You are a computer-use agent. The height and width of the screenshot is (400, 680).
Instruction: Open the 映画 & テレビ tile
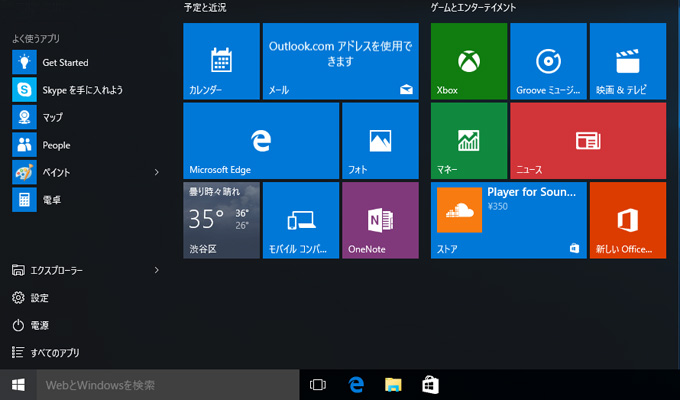point(628,61)
